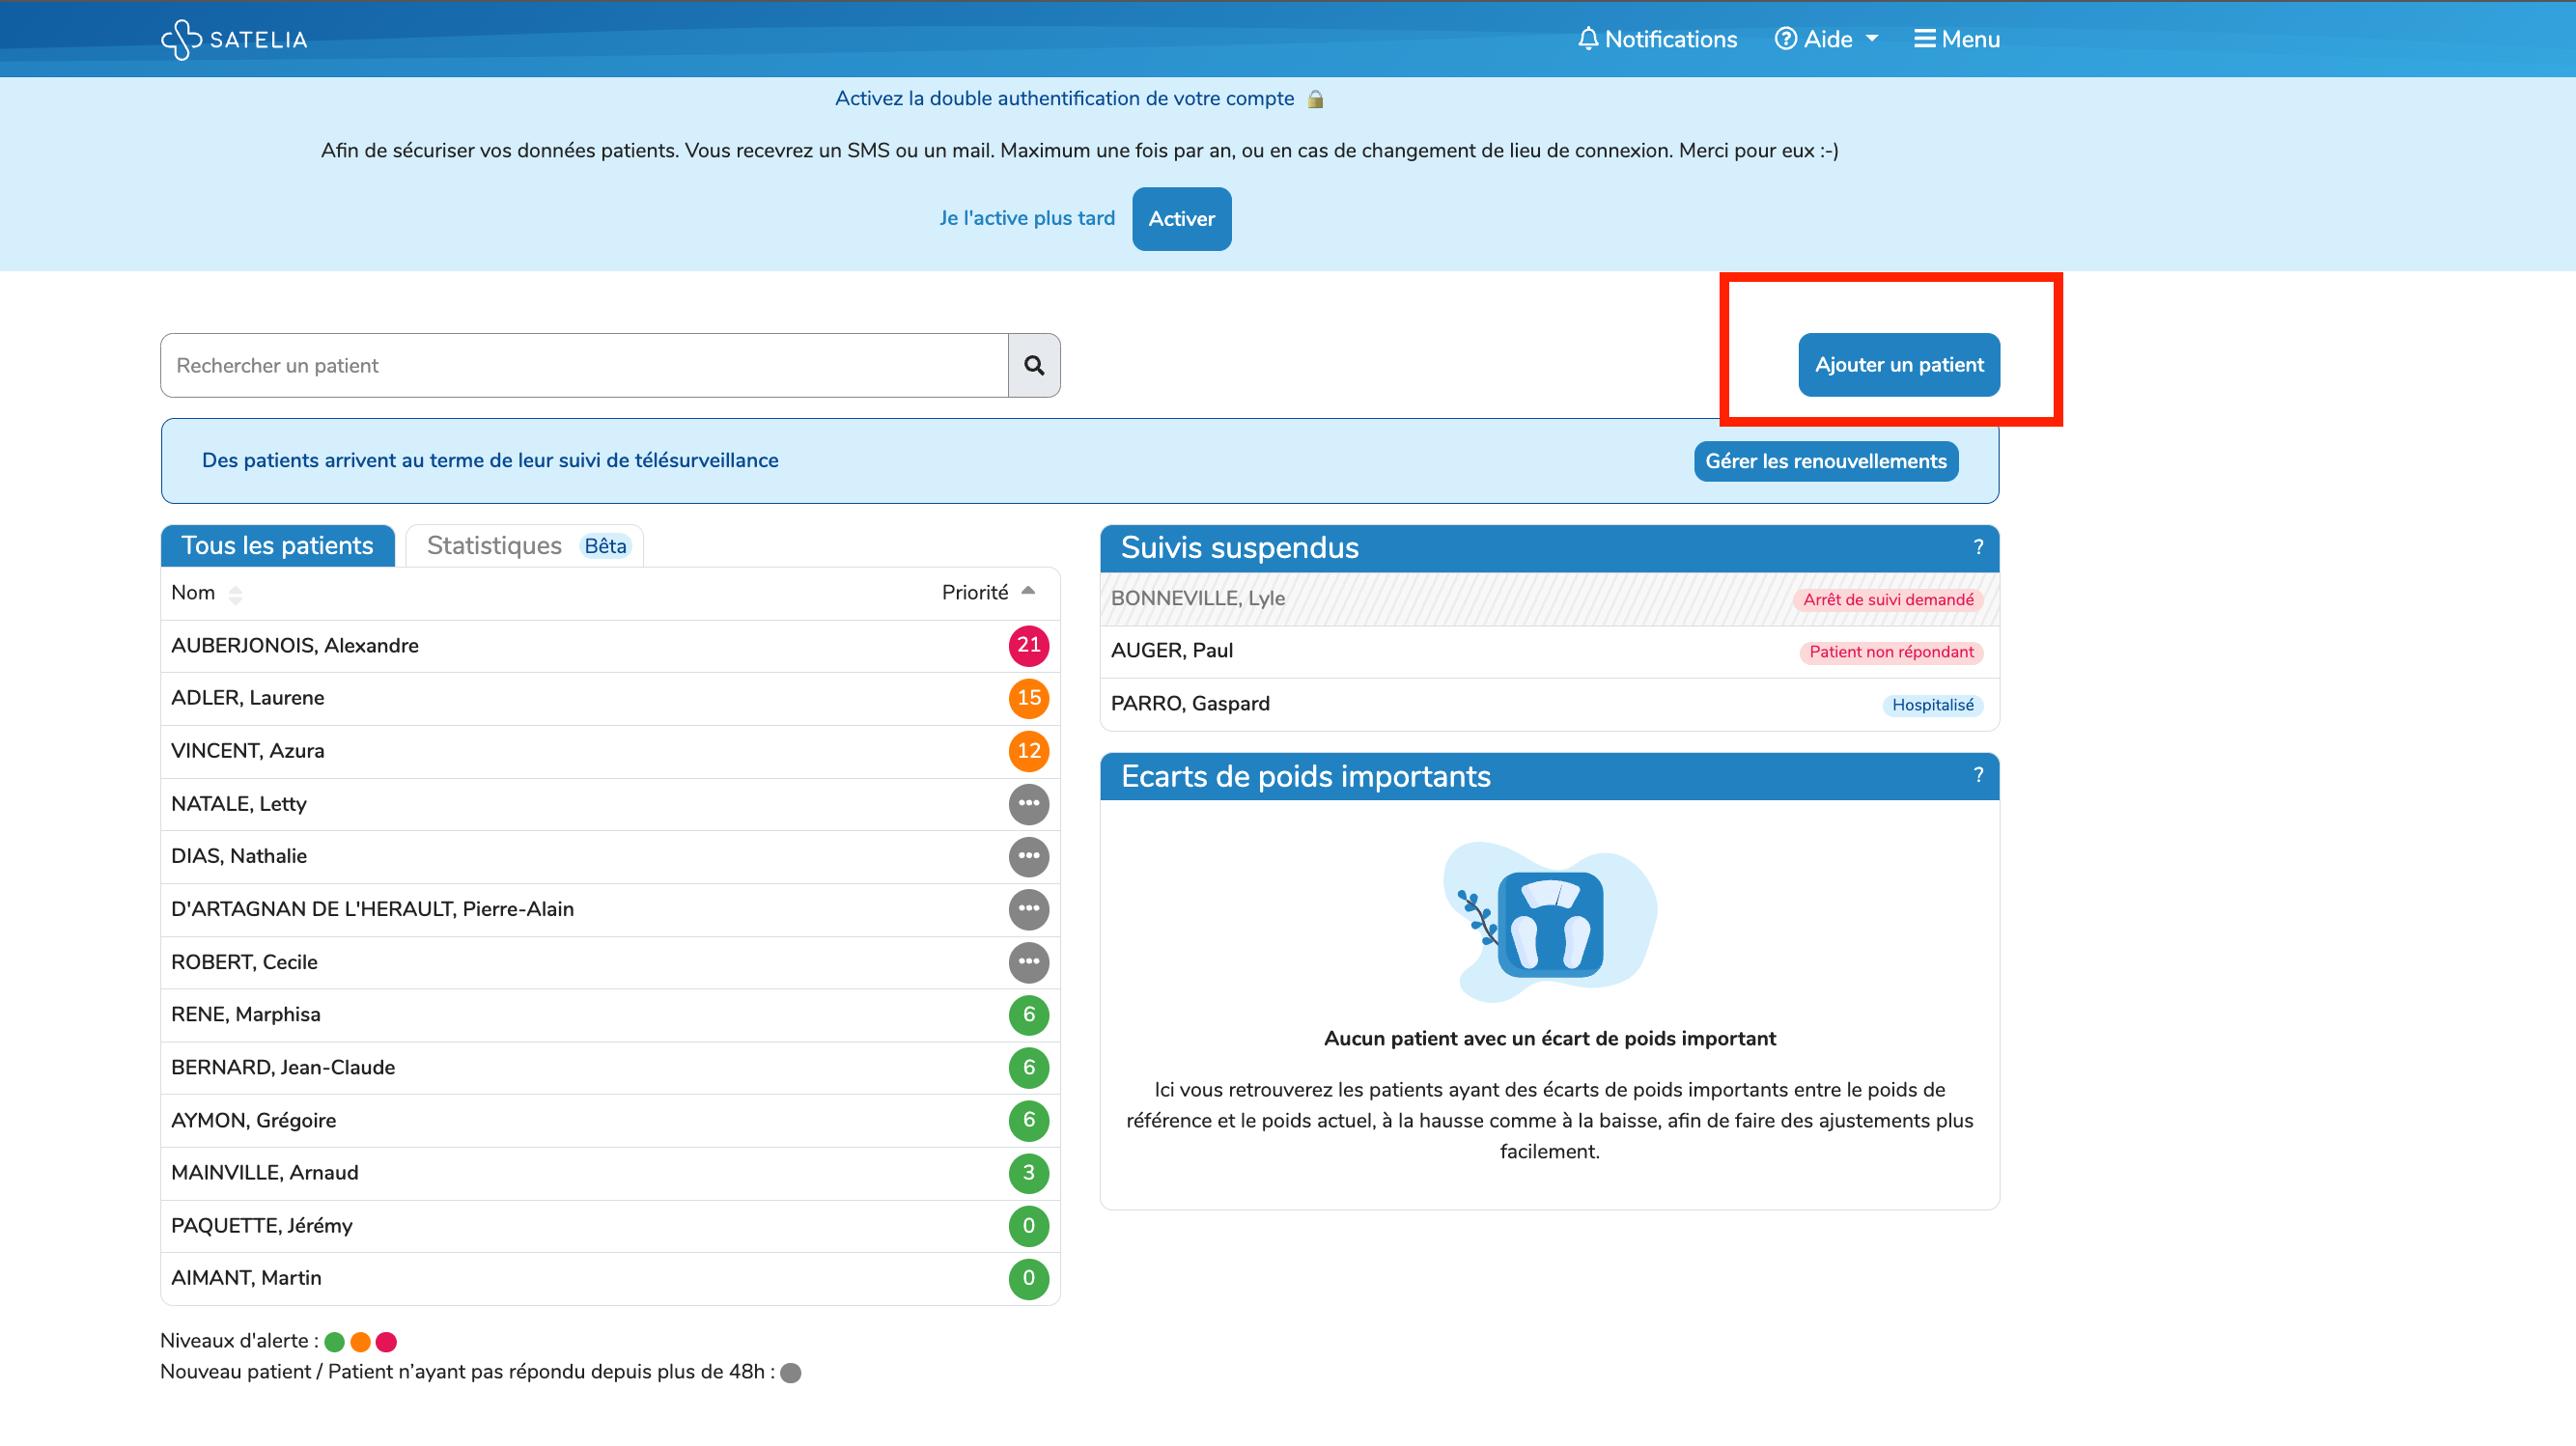This screenshot has height=1446, width=2576.
Task: Click weight scale illustration
Action: click(1549, 923)
